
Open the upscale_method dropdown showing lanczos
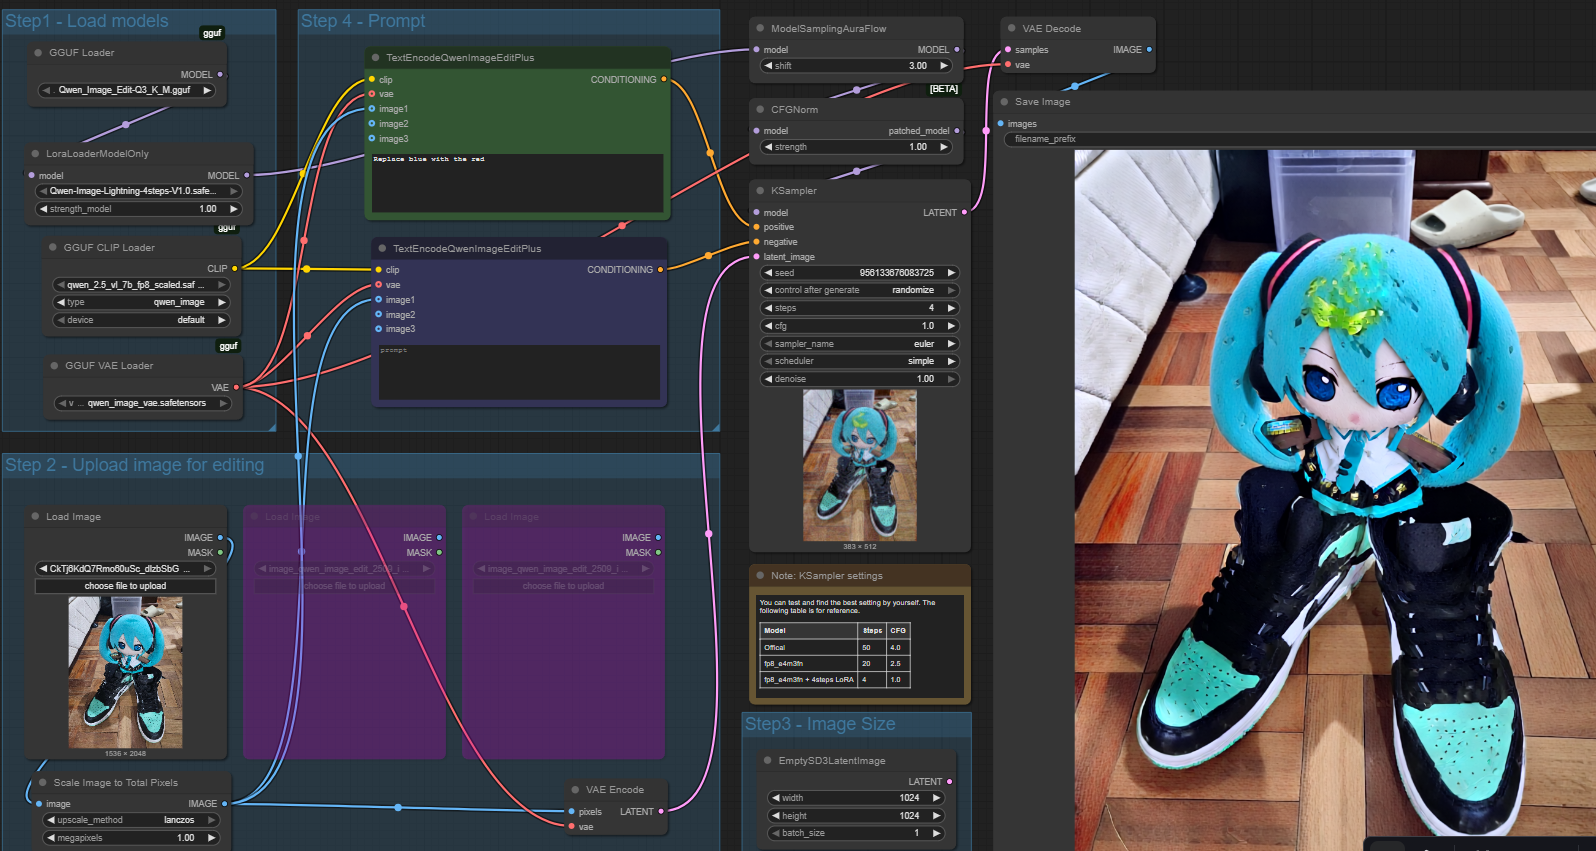130,820
